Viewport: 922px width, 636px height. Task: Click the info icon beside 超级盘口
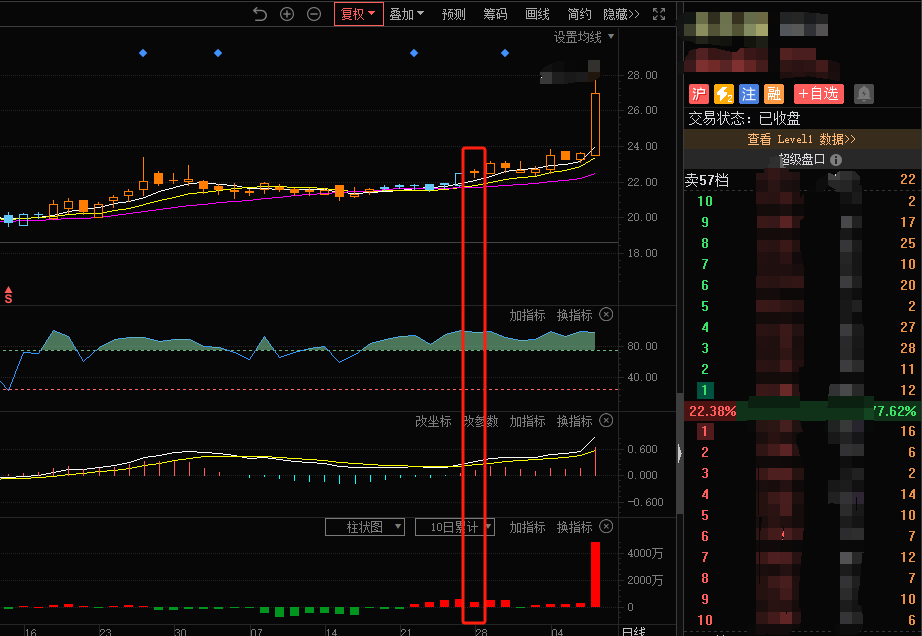tap(835, 160)
